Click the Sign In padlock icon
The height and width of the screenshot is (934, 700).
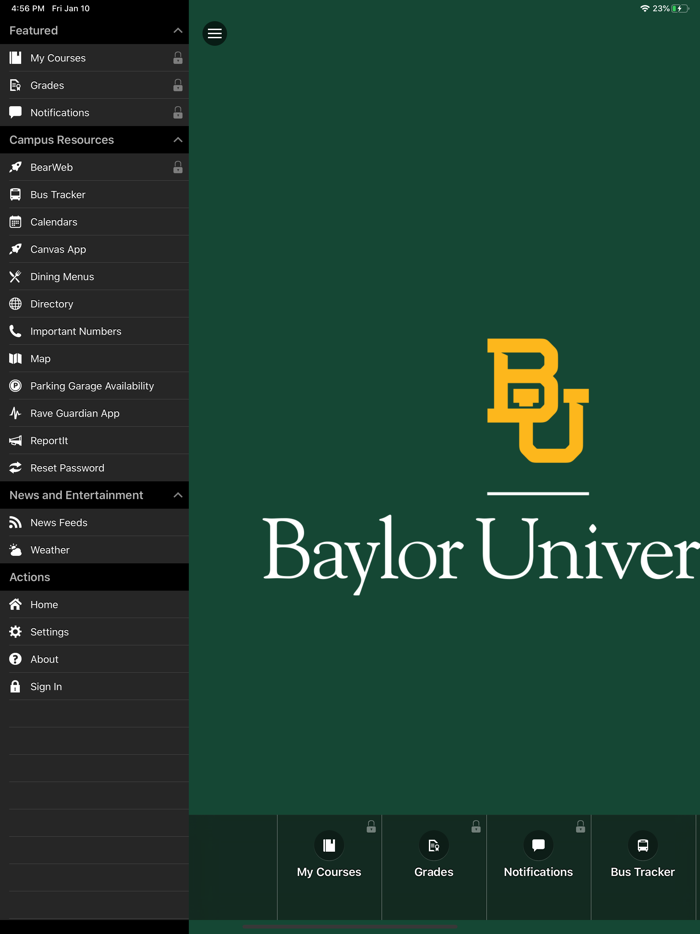click(x=15, y=687)
